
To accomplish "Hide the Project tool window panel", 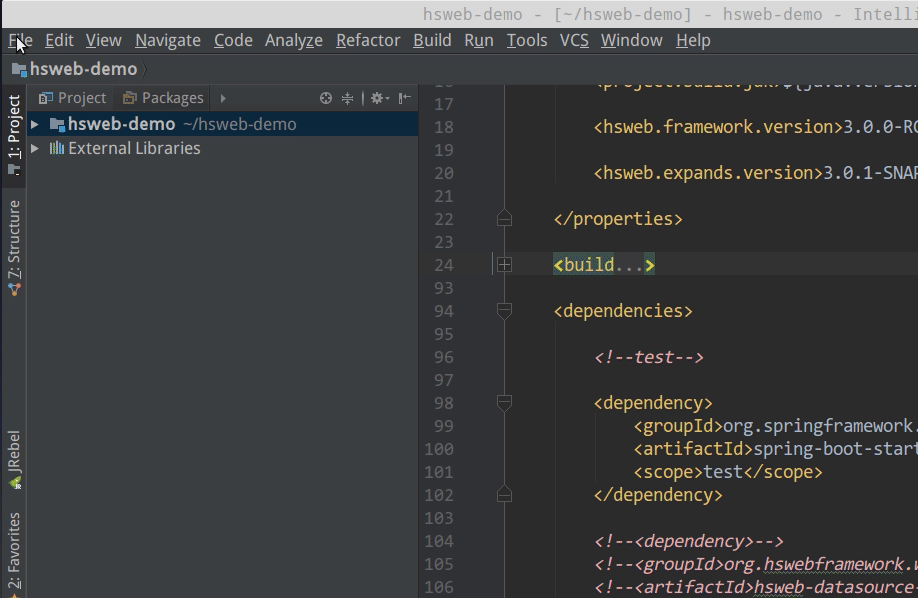I will pyautogui.click(x=405, y=98).
